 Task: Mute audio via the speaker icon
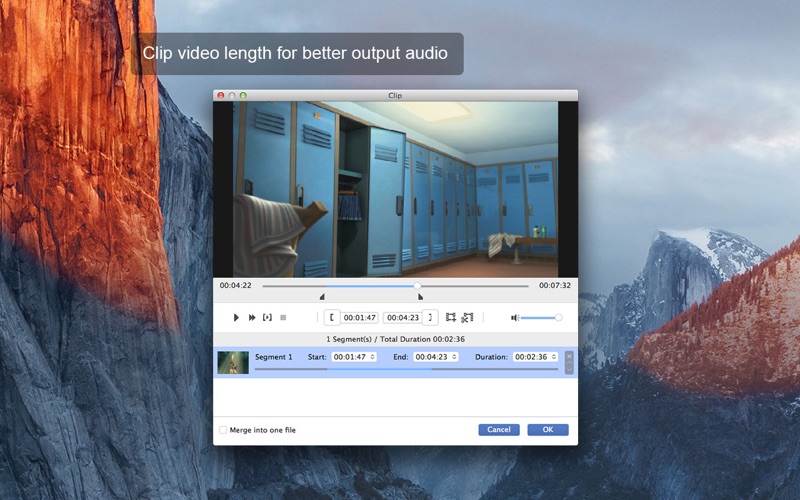515,317
